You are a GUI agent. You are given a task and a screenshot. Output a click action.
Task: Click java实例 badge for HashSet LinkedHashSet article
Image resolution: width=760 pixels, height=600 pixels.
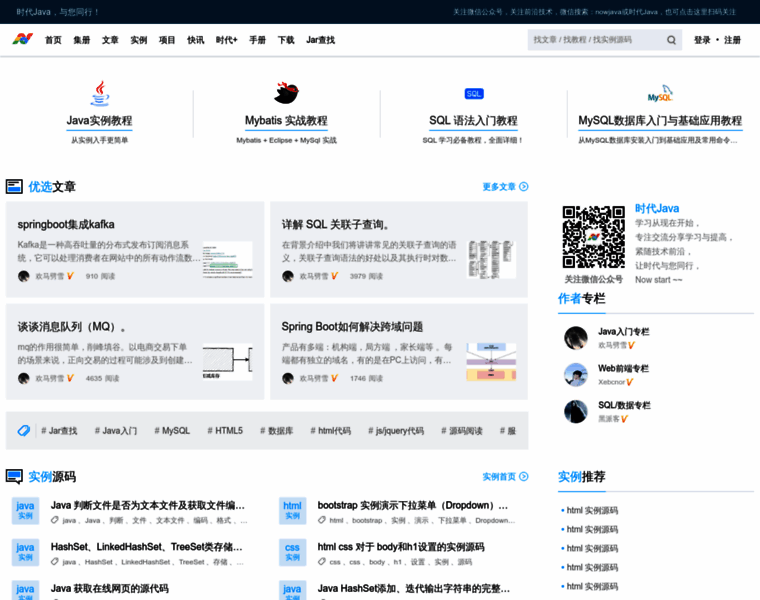[25, 553]
